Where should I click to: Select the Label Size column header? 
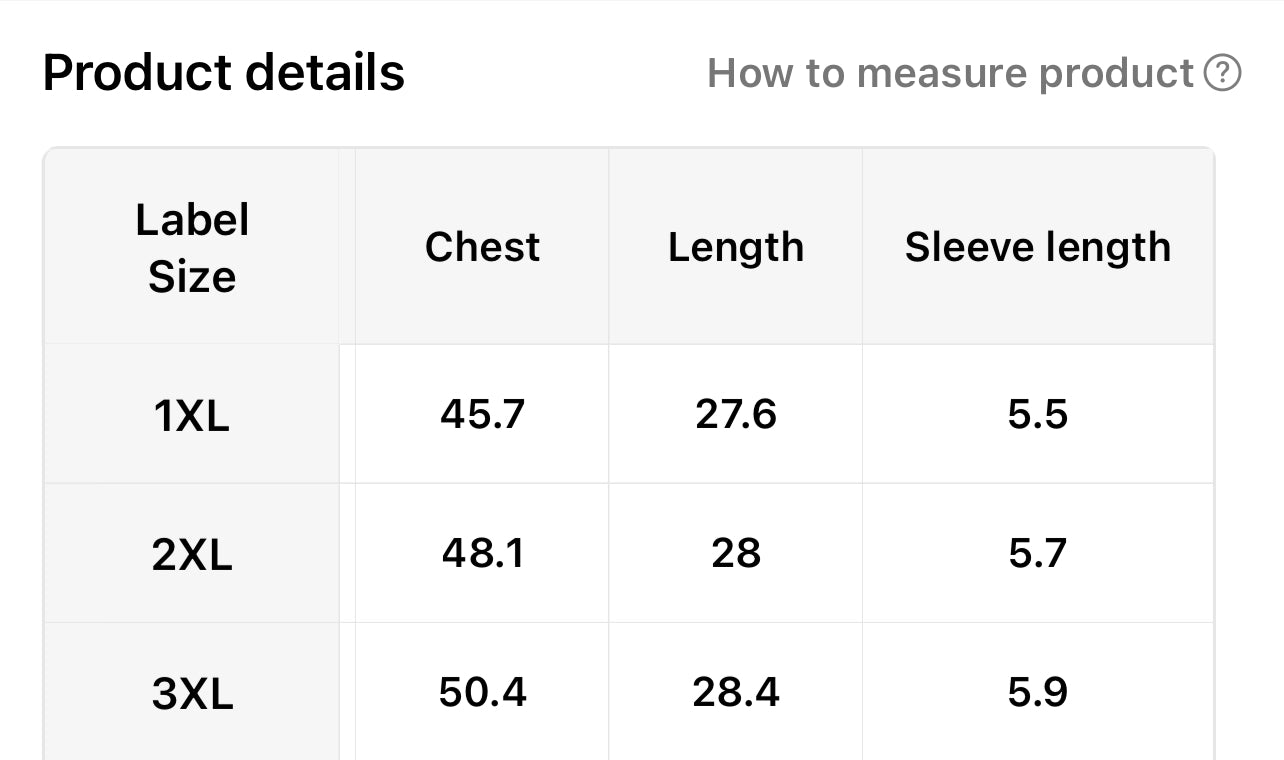click(192, 247)
